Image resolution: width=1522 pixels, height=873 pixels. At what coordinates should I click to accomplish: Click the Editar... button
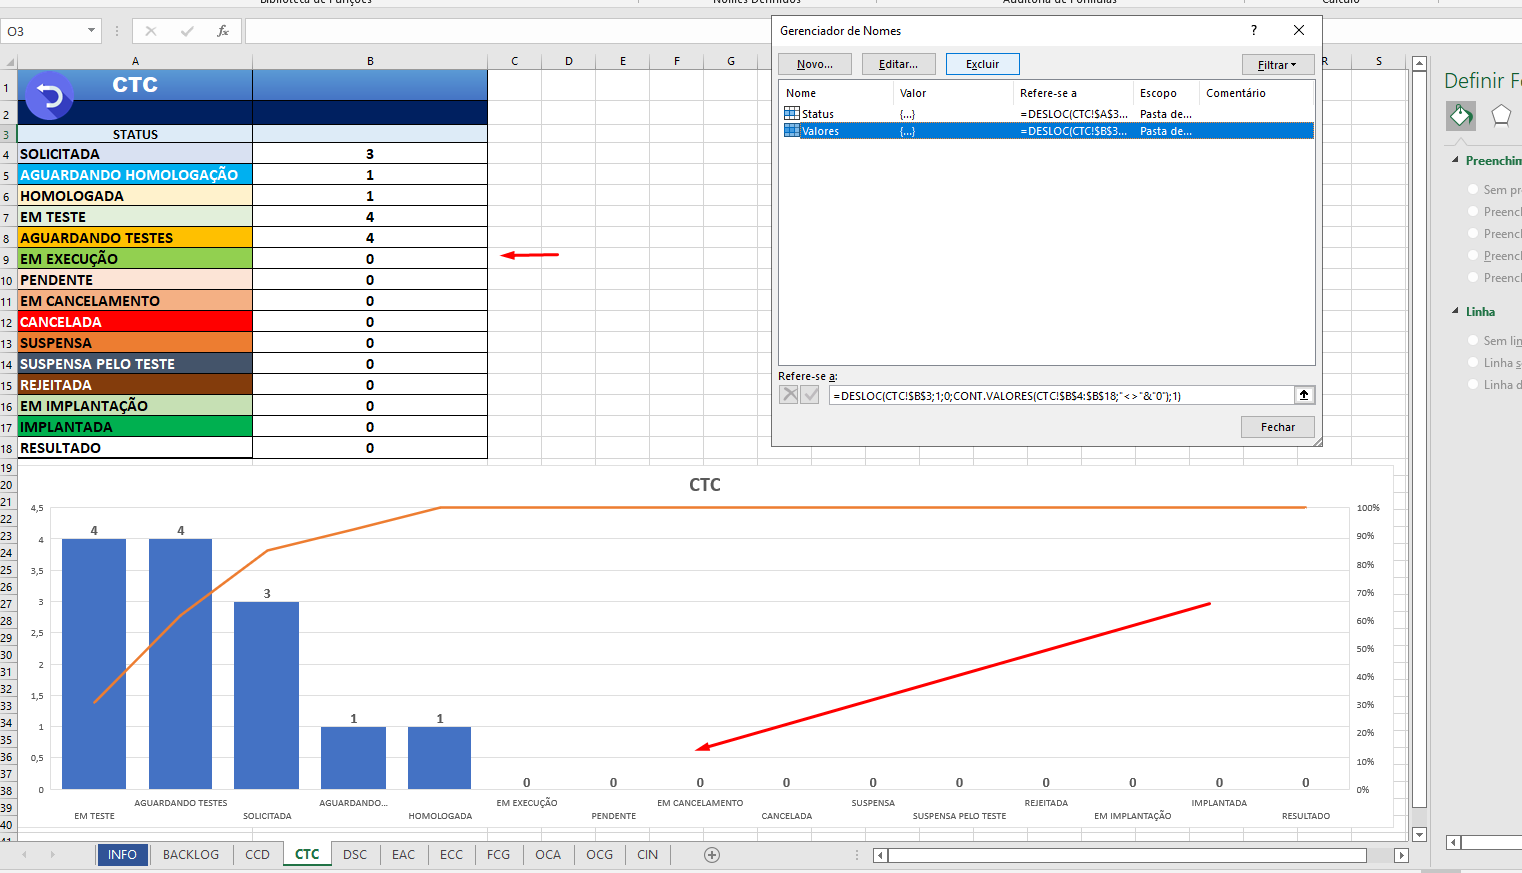tap(898, 64)
